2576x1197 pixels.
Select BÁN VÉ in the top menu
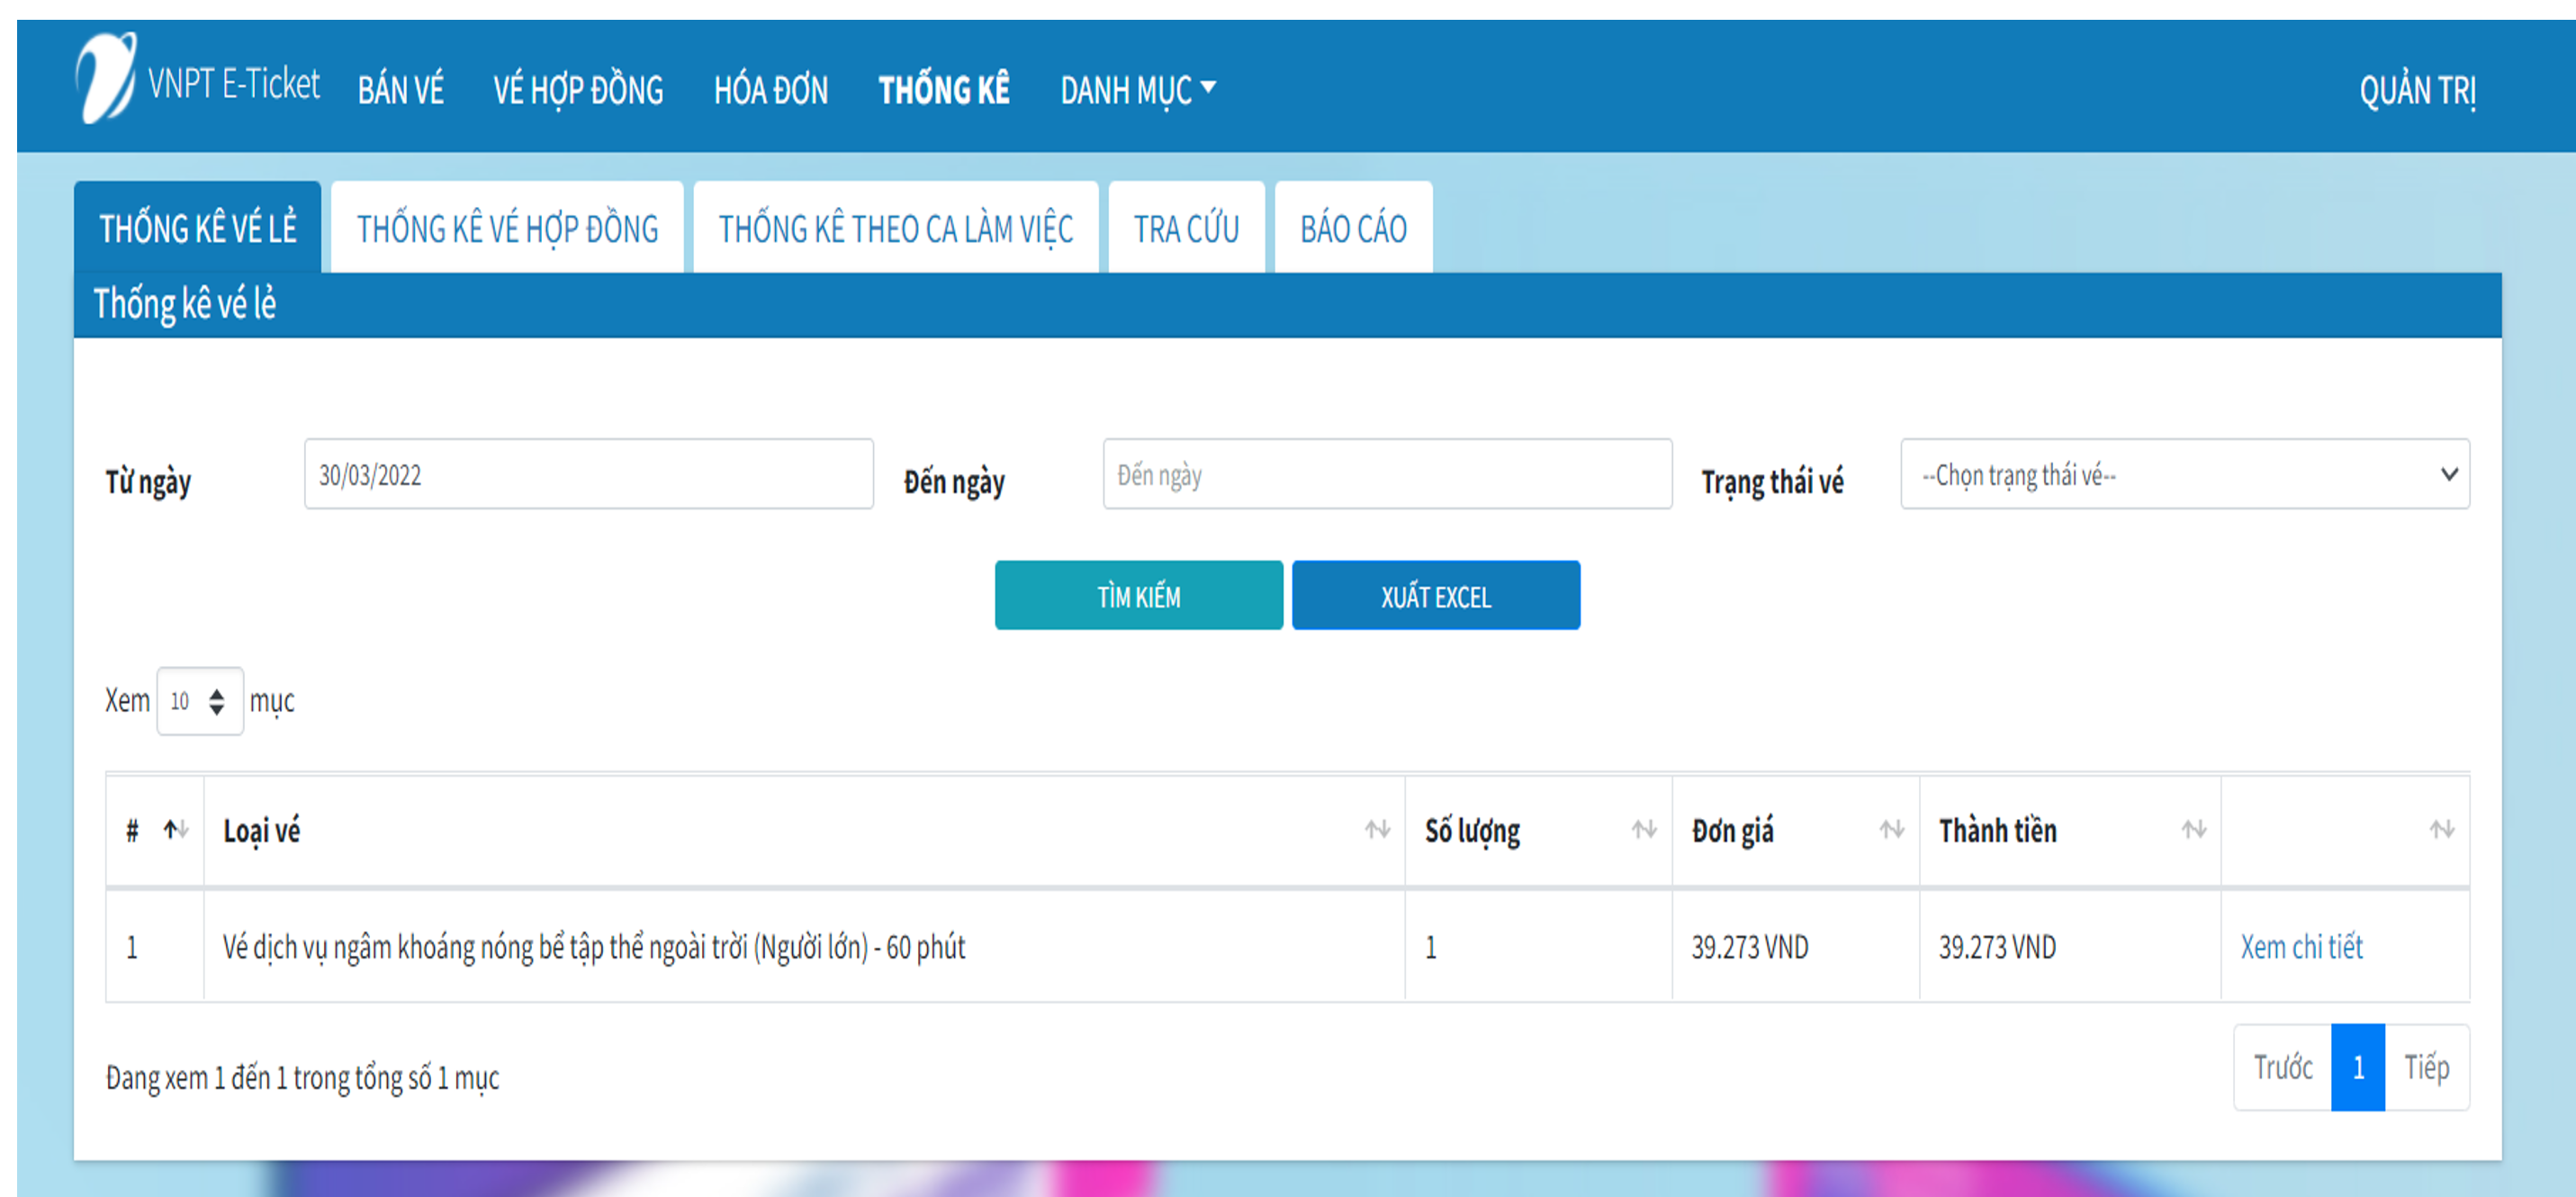tap(401, 88)
